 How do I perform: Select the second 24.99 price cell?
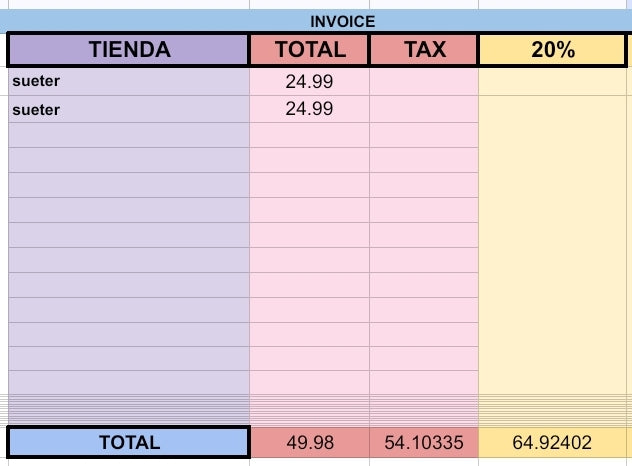tap(309, 110)
